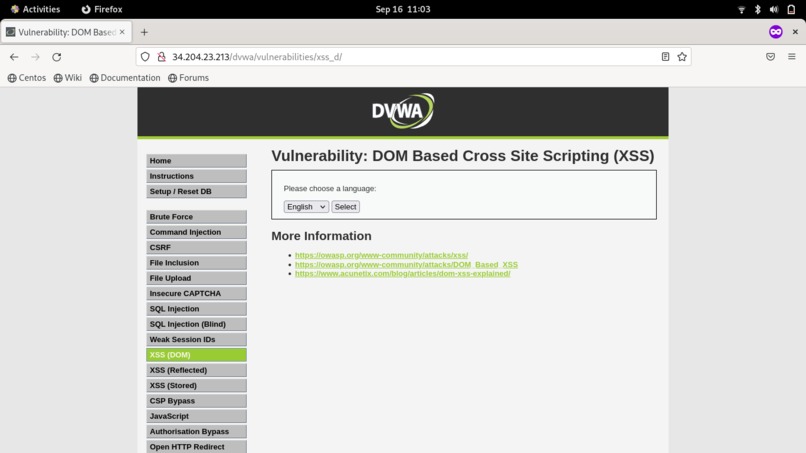Open SQL Injection (Blind) page
The height and width of the screenshot is (453, 806).
click(x=196, y=324)
